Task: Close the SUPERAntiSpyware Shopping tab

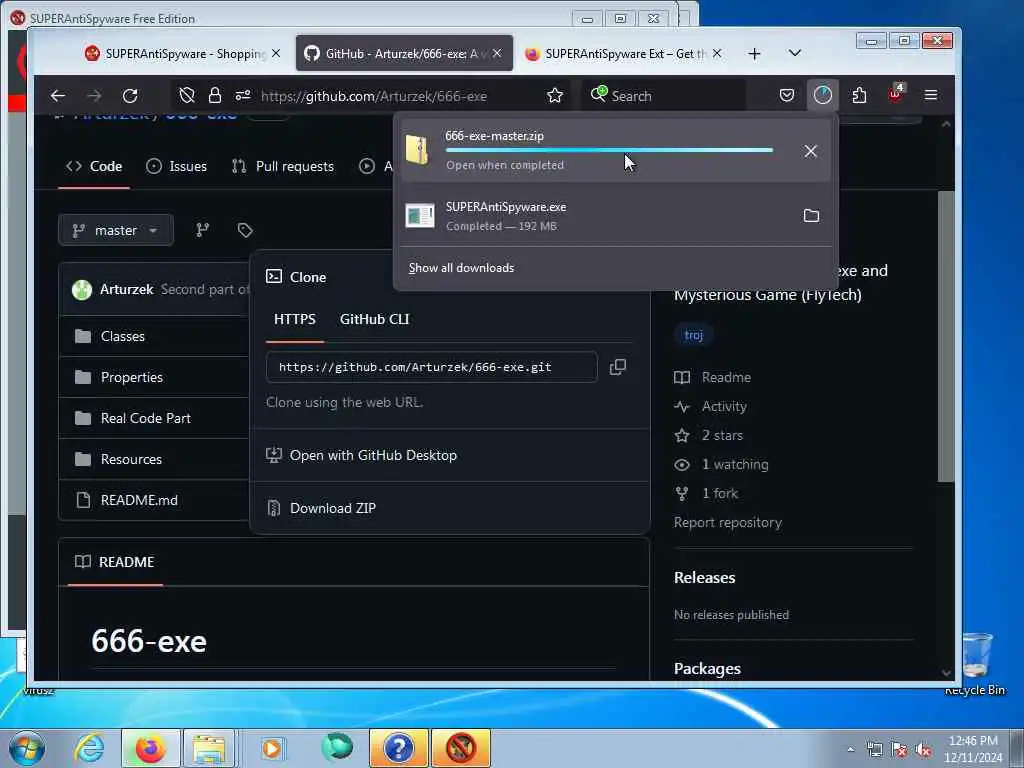Action: point(276,54)
